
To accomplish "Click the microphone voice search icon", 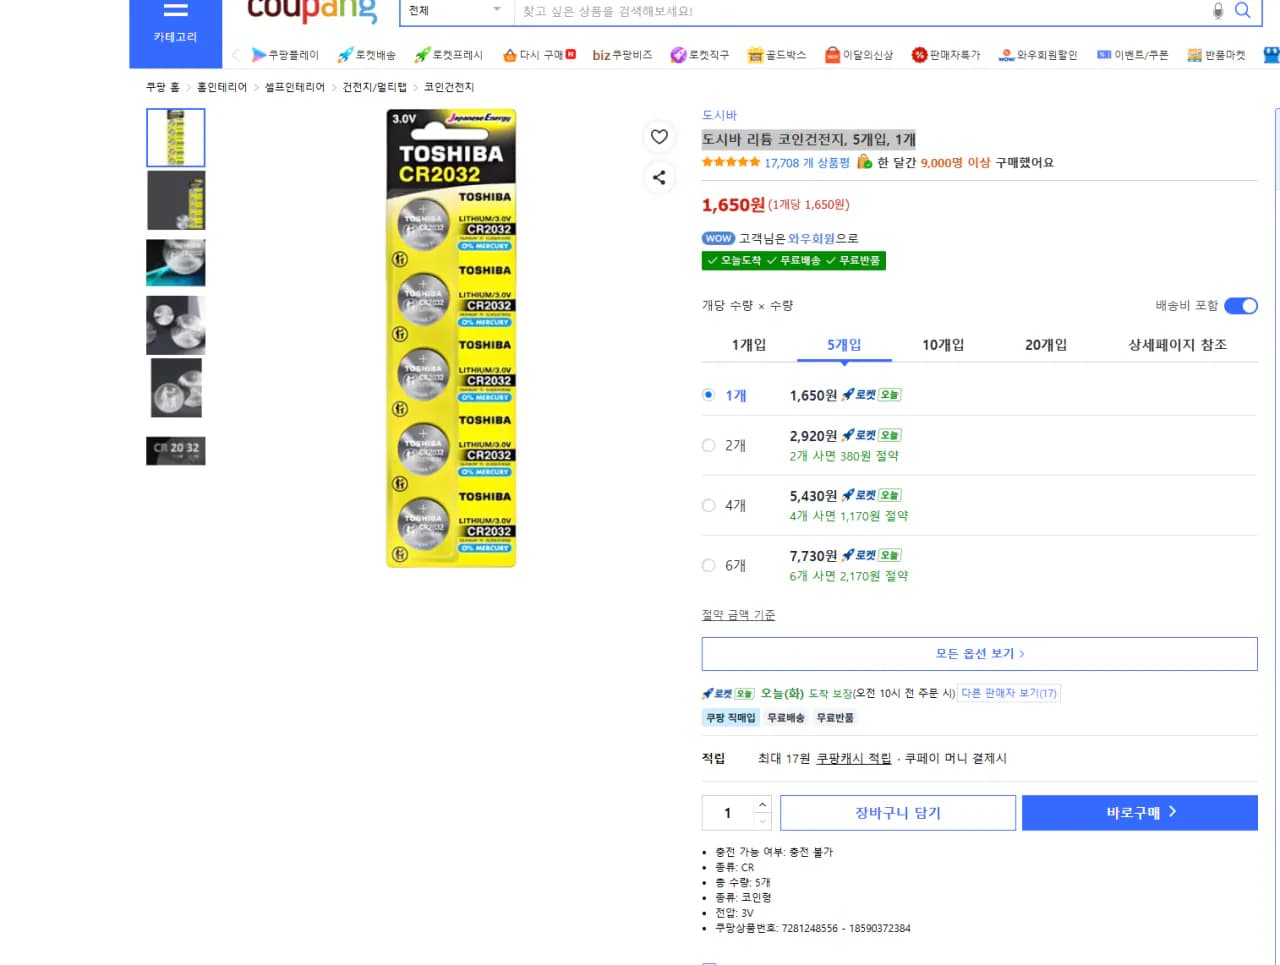I will point(1217,11).
